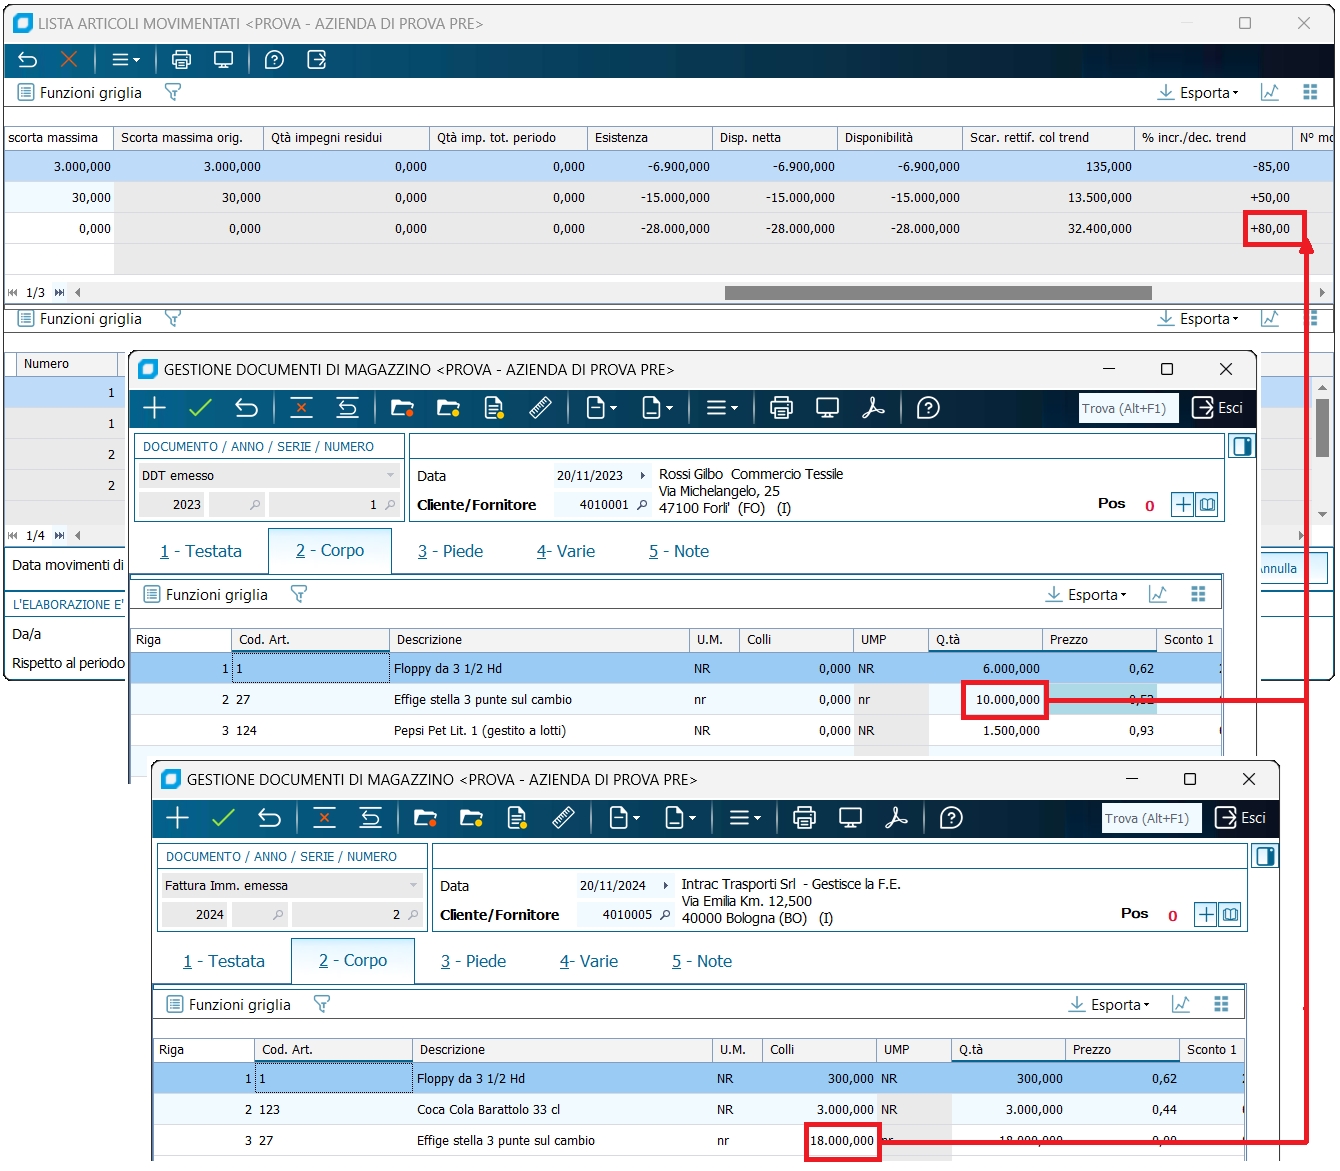Click the help icon in the Fattura Imm. emessa toolbar
Screen dimensions: 1340x1171
pos(951,818)
